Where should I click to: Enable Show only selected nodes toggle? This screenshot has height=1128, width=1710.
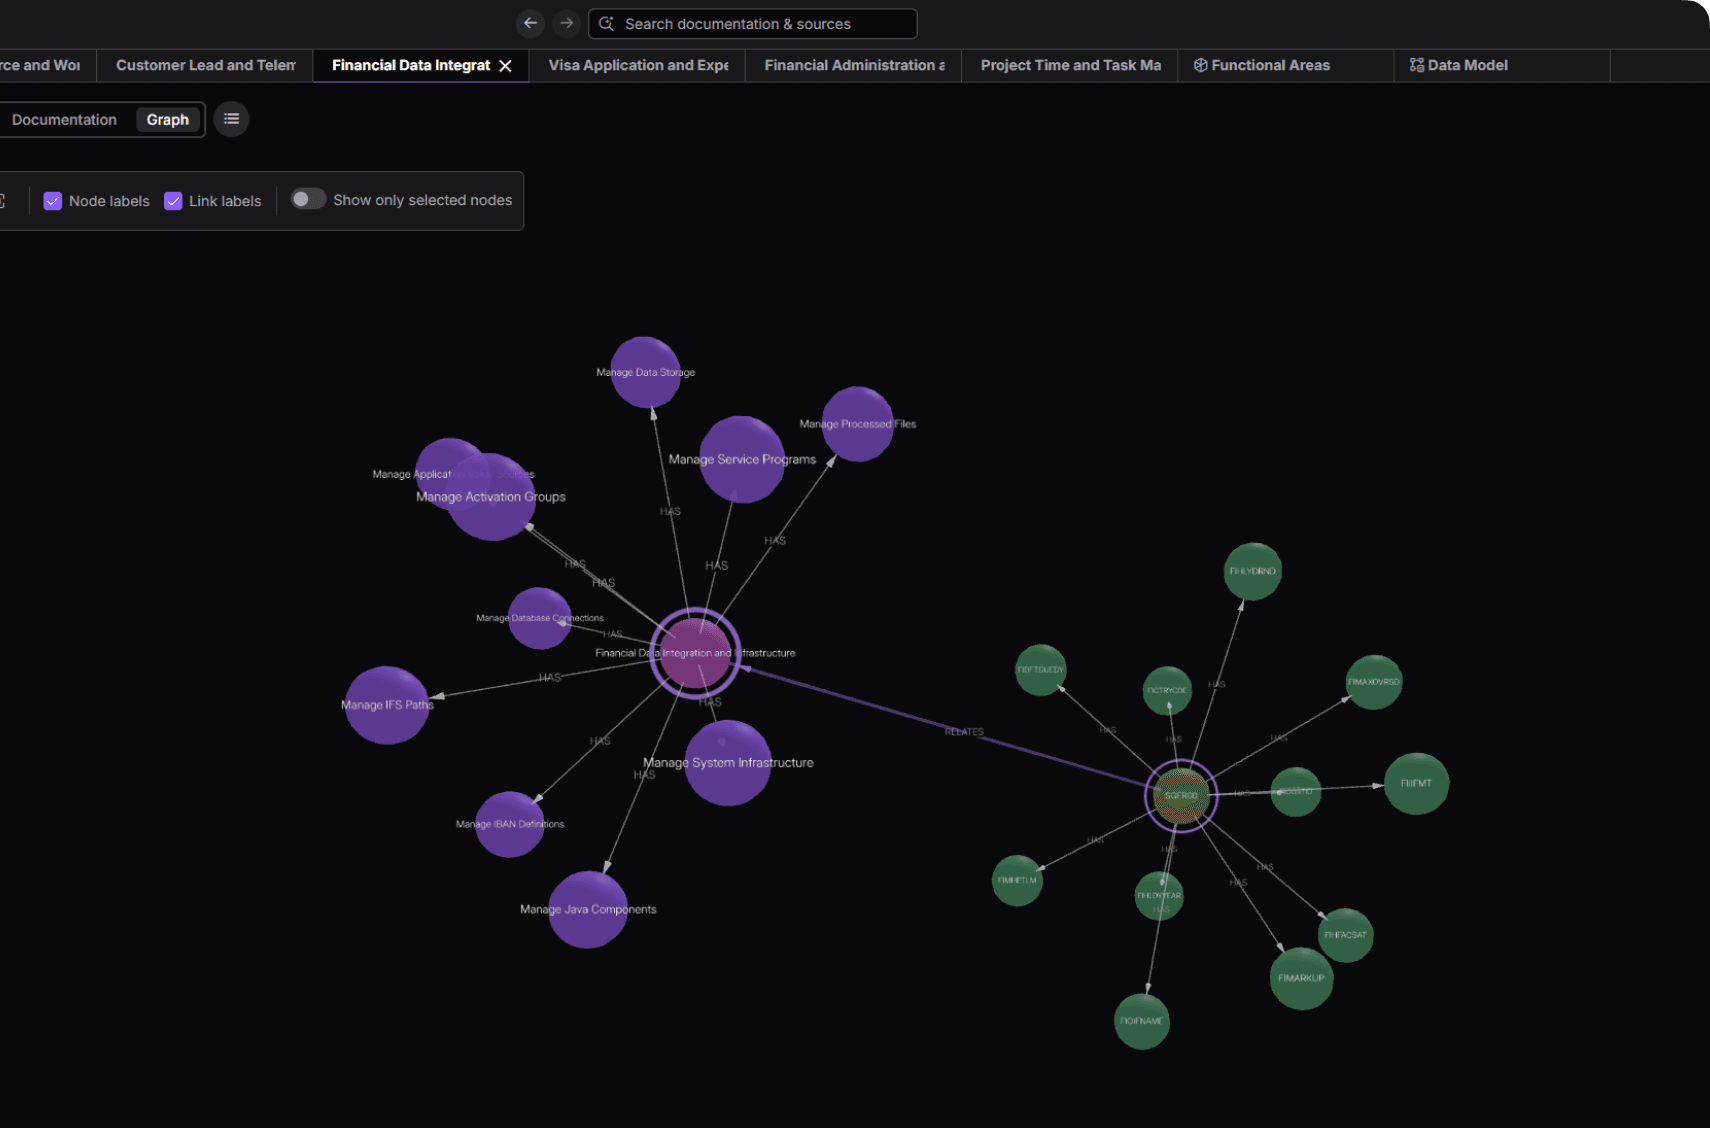308,199
